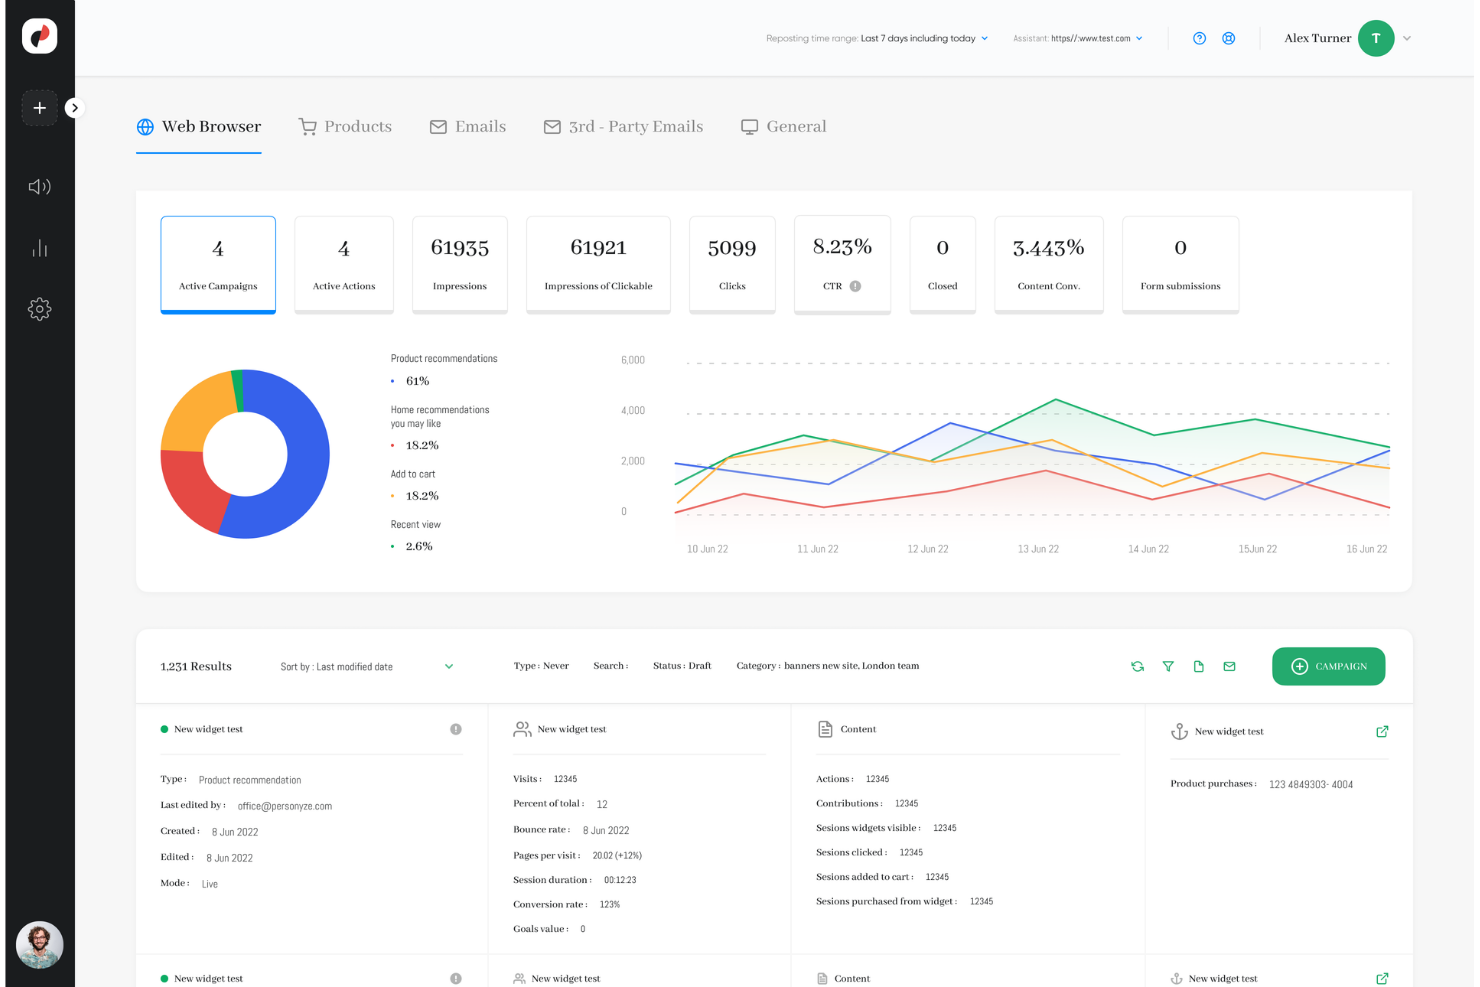Open the Filter icon near the Campaign button

click(x=1168, y=666)
